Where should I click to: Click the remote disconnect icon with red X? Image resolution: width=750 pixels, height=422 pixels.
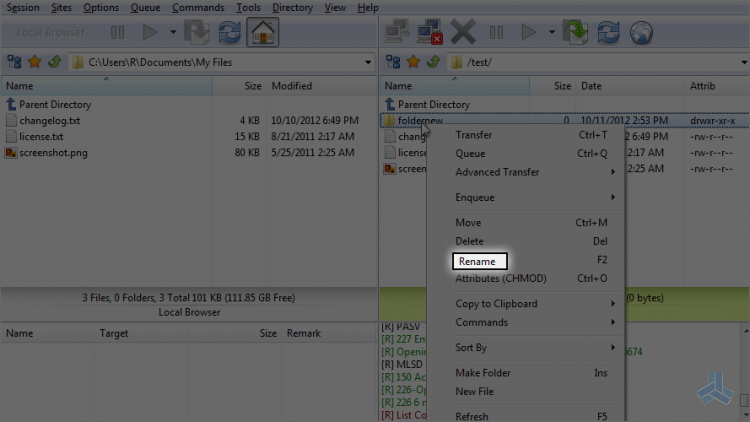tap(430, 33)
